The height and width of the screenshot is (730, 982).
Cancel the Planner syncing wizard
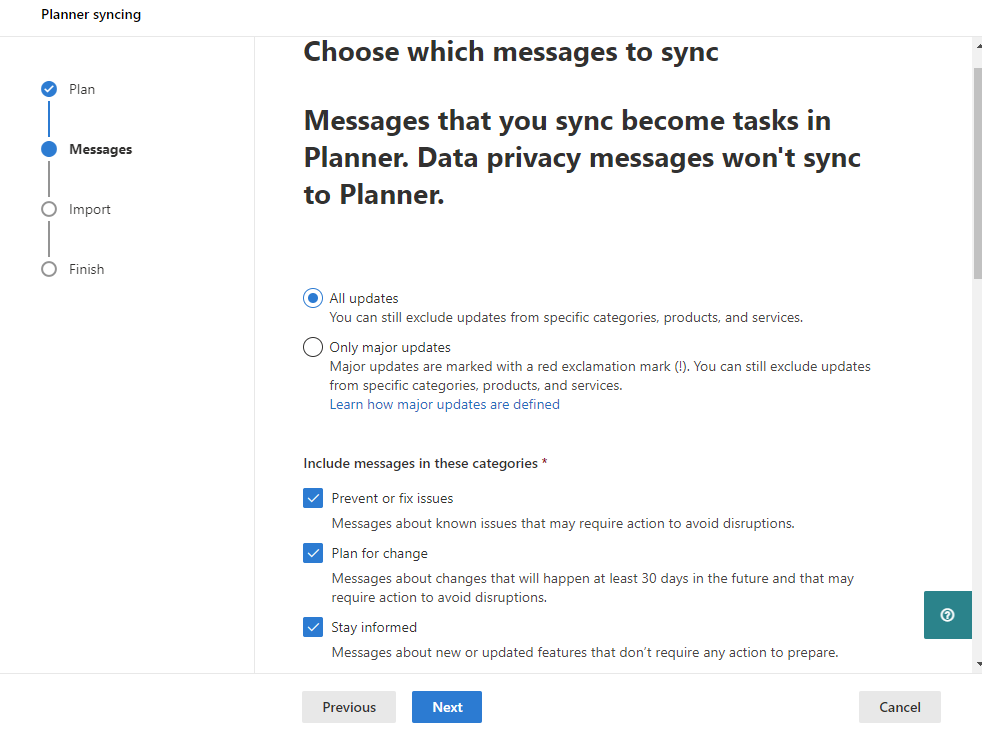click(899, 707)
